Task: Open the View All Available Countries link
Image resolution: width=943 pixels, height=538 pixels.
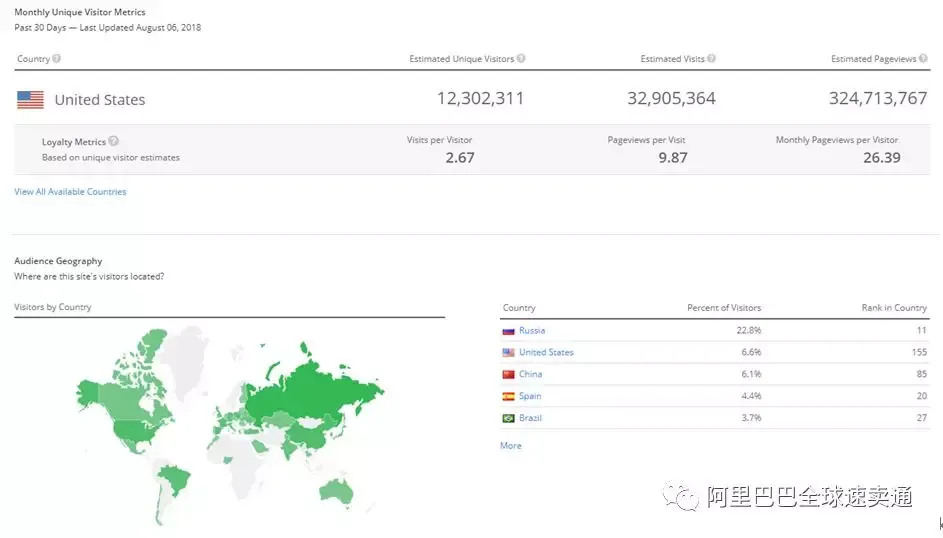Action: [x=70, y=192]
